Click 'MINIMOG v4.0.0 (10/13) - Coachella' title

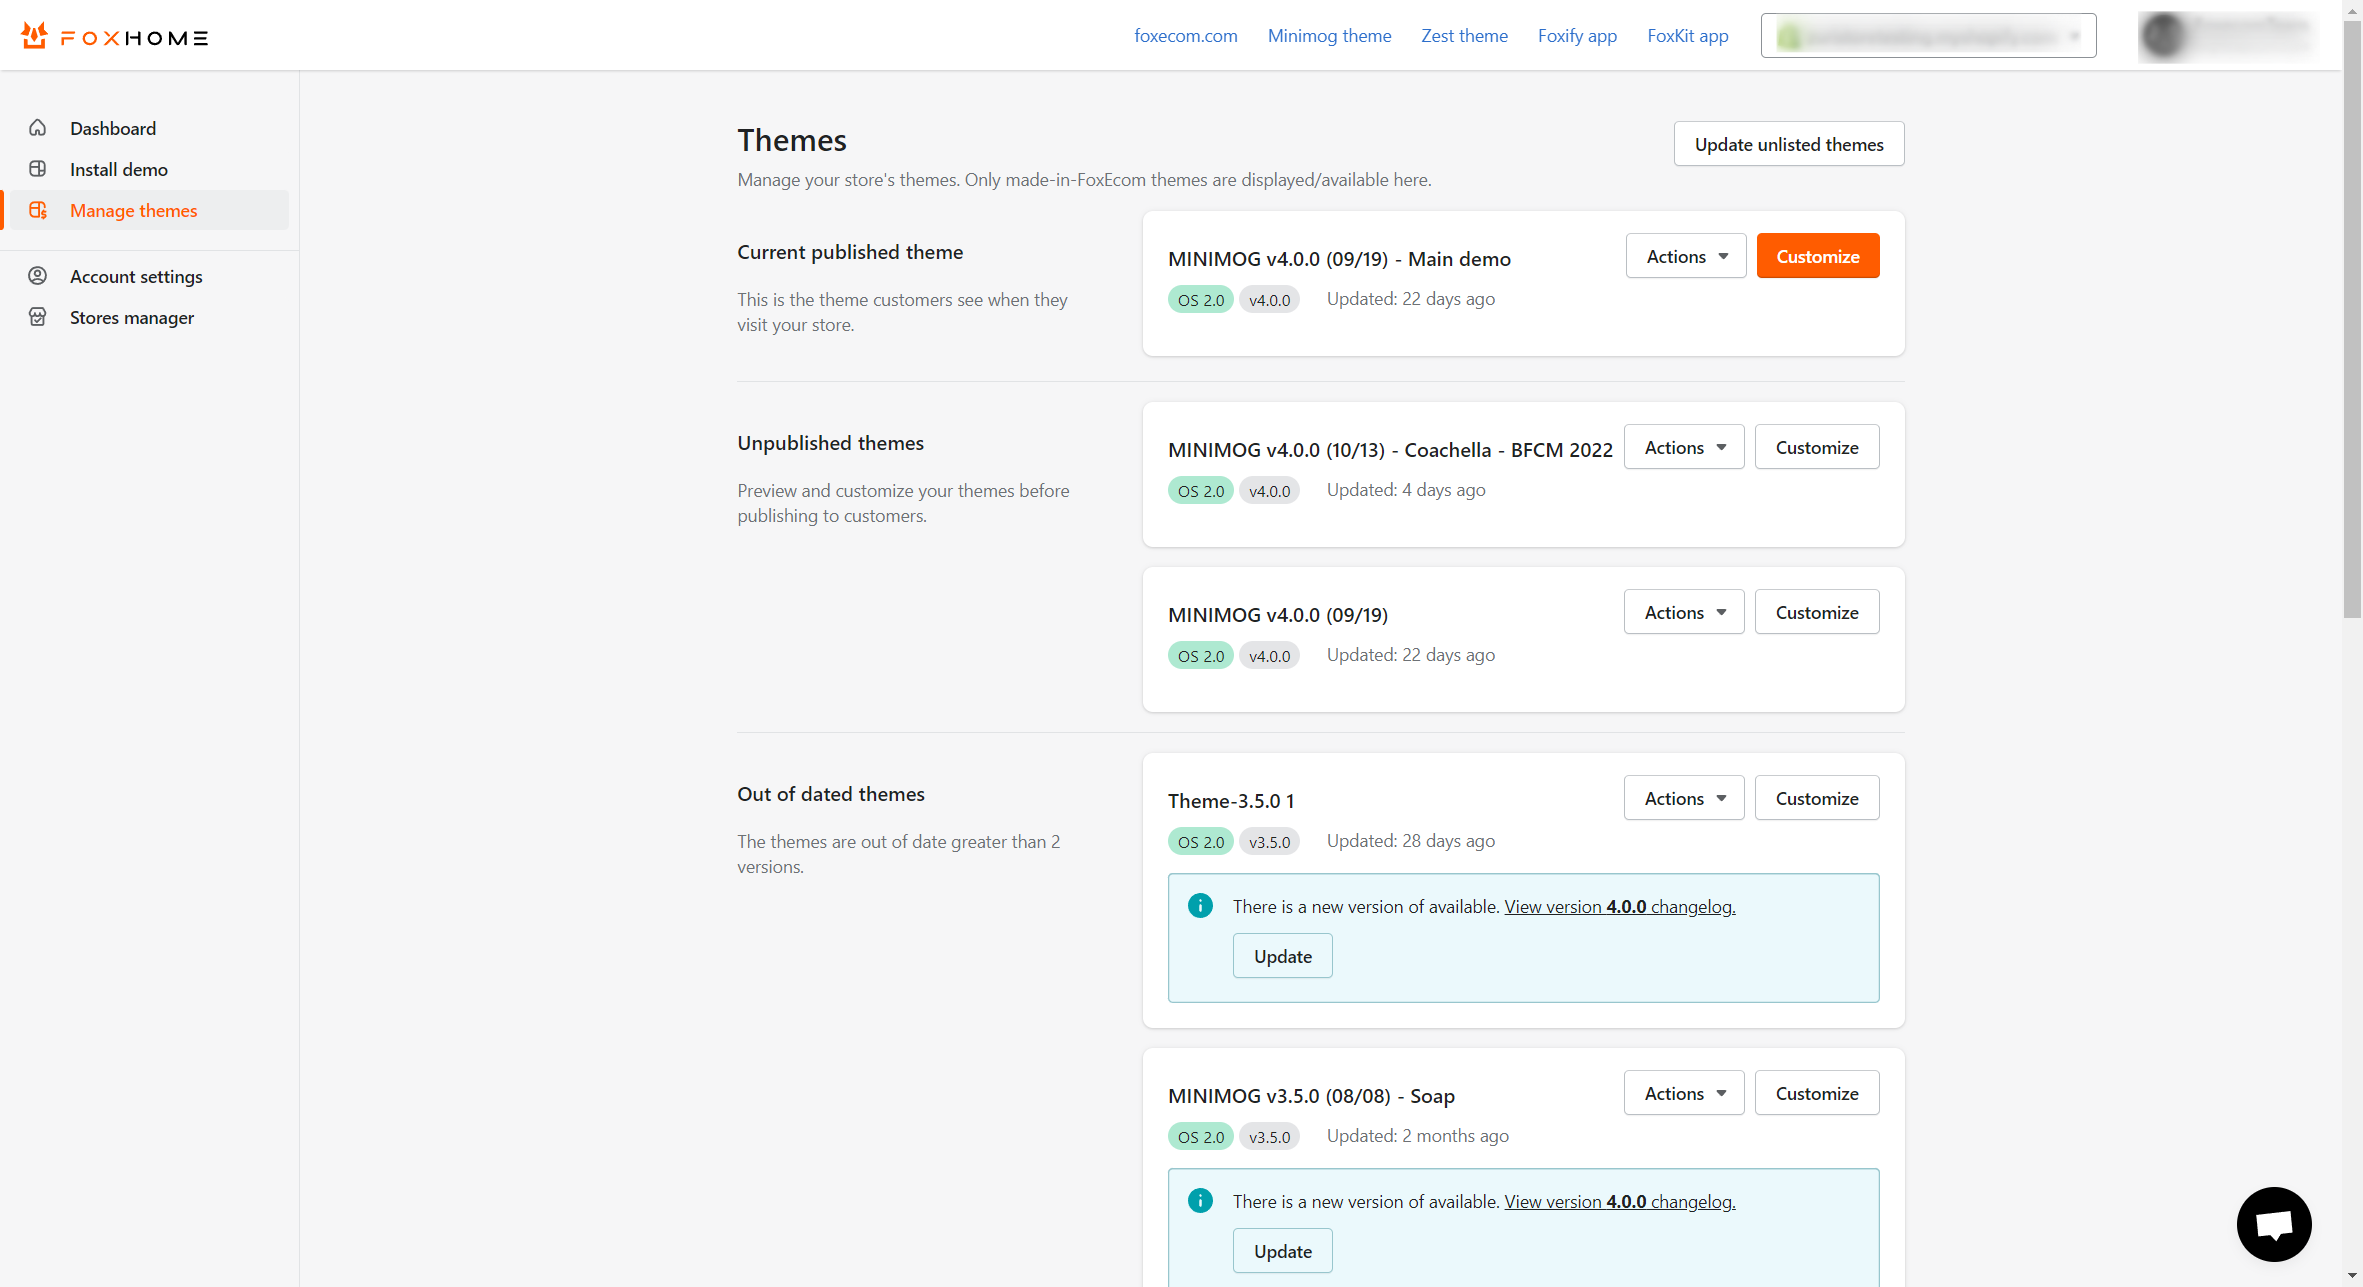click(x=1390, y=450)
